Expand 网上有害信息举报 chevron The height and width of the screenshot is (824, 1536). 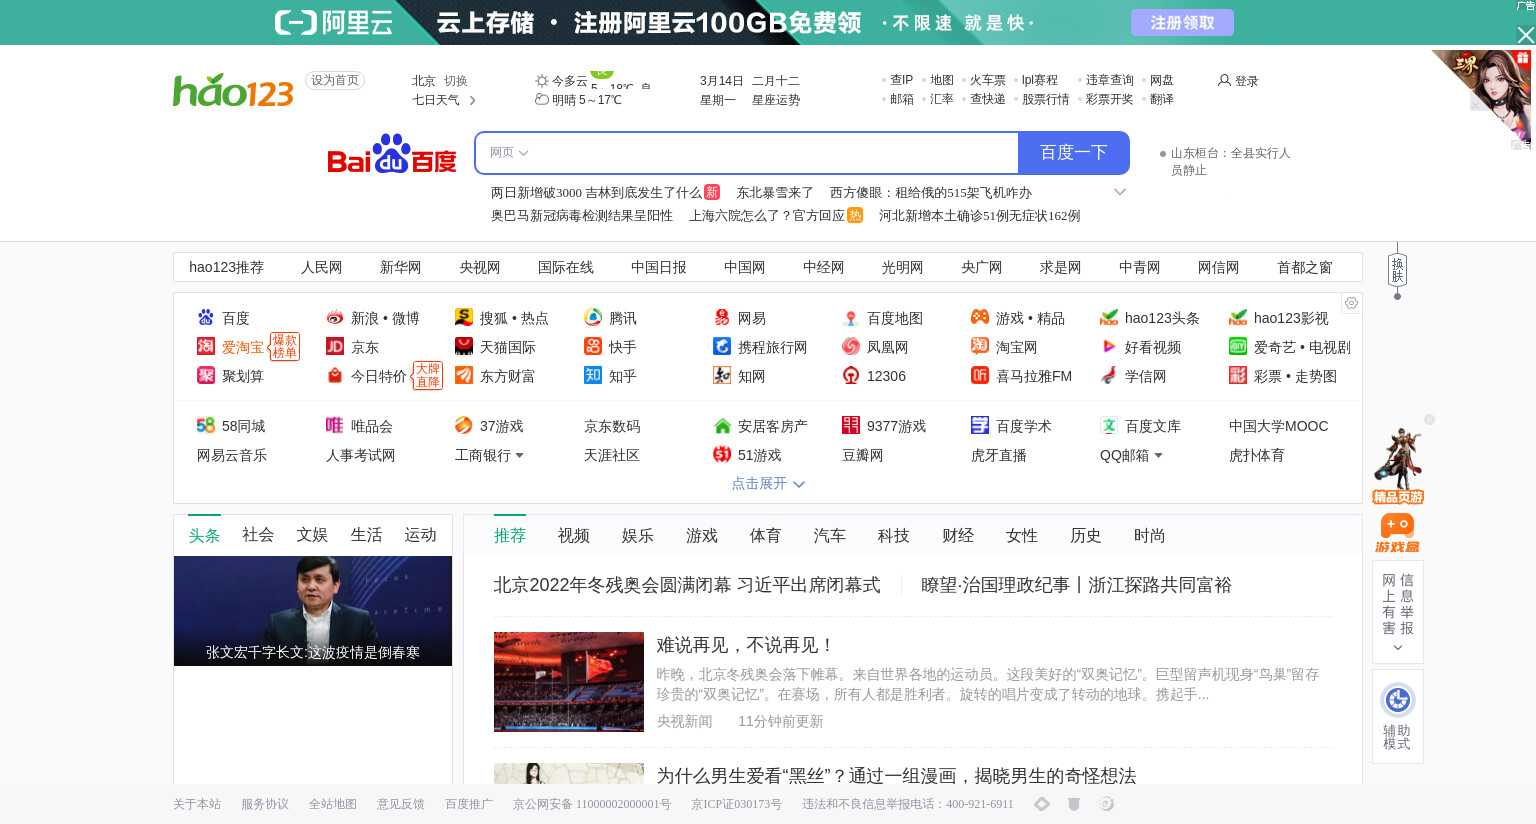click(x=1398, y=648)
